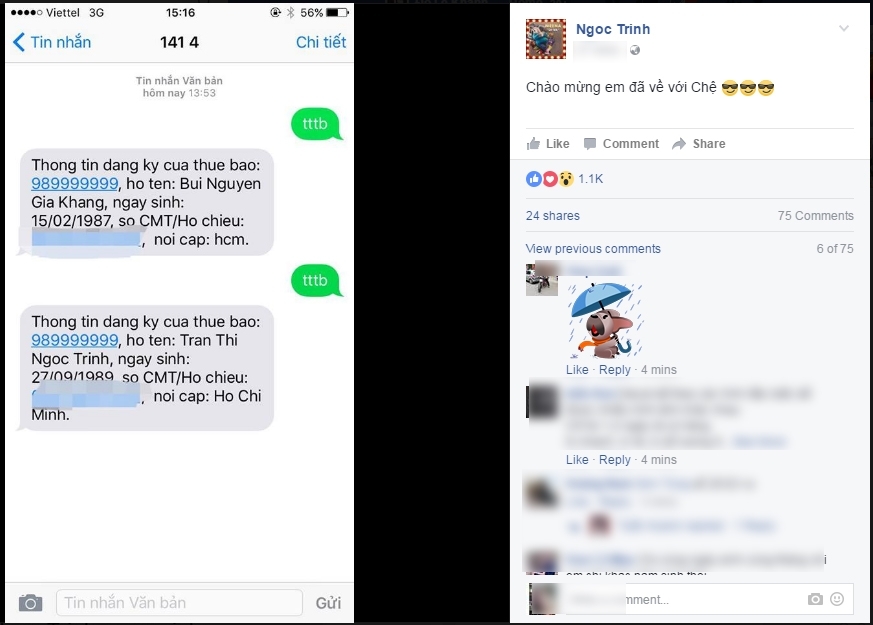
Task: Click into the Tin nhắn Văn bản field
Action: tap(179, 603)
